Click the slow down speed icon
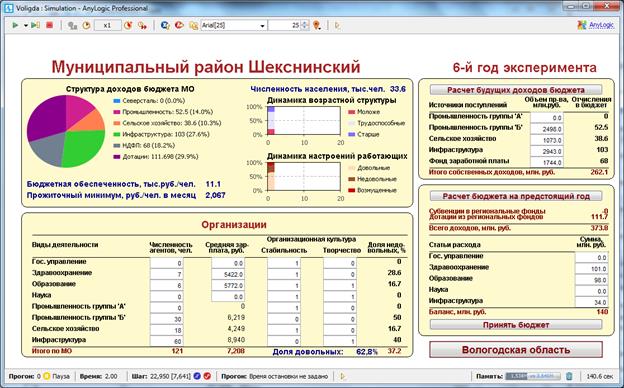The width and height of the screenshot is (624, 388). [x=72, y=25]
